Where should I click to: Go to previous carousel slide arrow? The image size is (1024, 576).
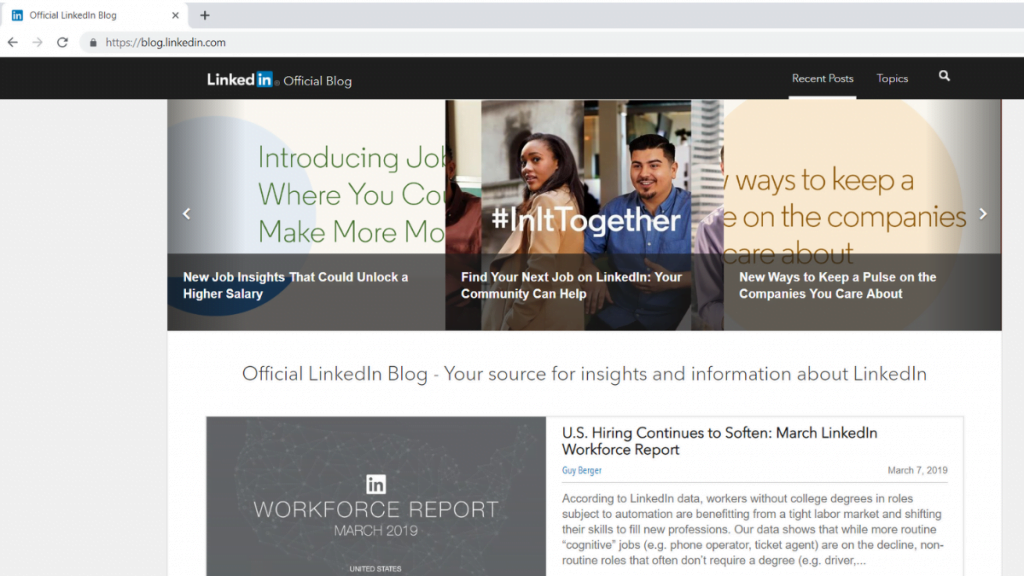pos(186,213)
